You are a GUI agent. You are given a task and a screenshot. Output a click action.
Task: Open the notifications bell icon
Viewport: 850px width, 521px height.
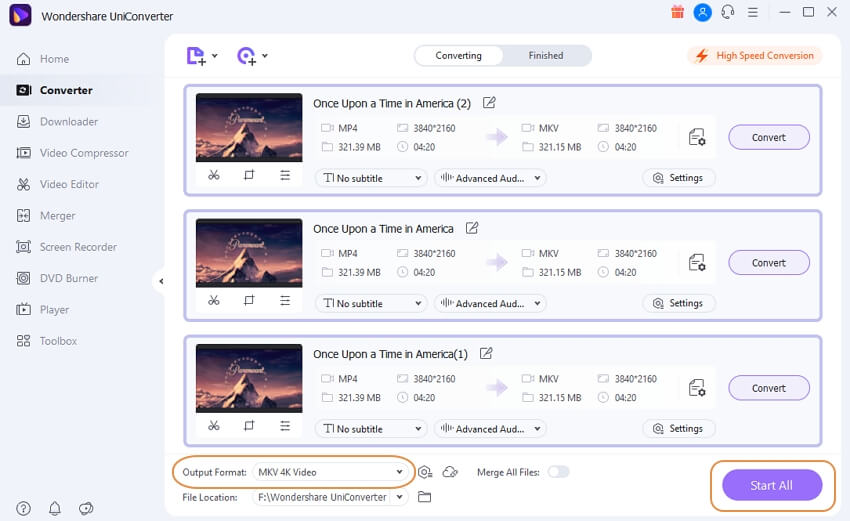(x=55, y=509)
